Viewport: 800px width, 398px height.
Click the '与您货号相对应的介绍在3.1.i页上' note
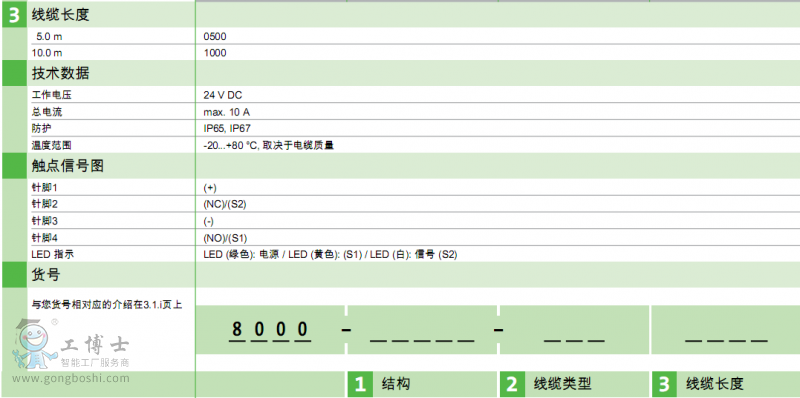[x=107, y=306]
